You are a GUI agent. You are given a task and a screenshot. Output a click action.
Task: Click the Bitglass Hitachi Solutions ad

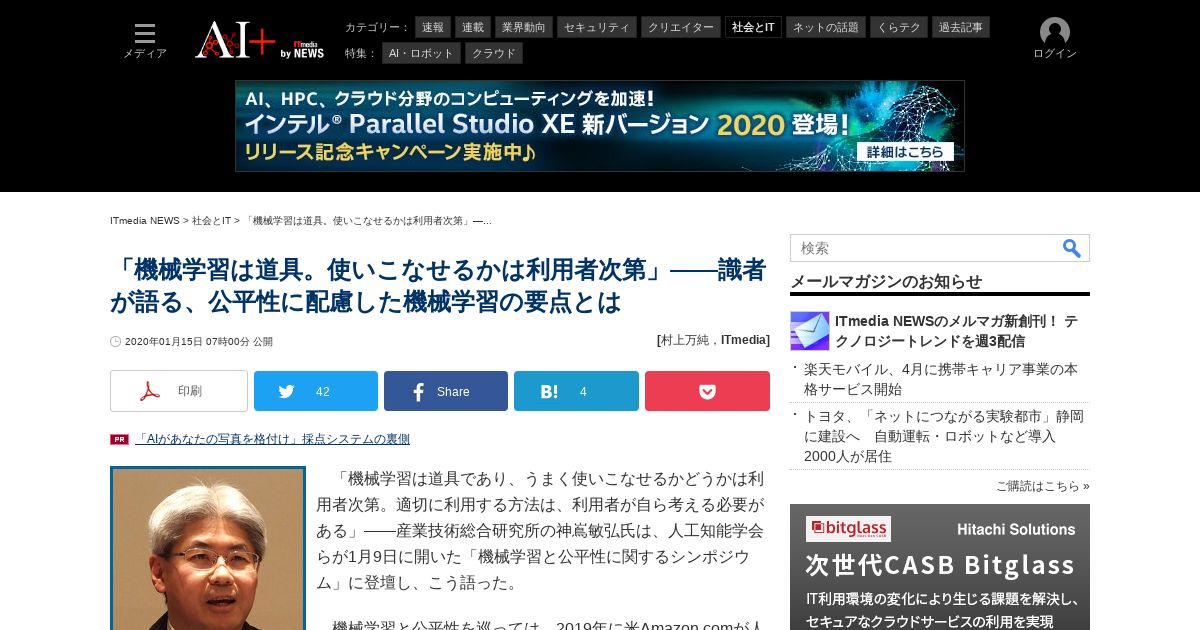[940, 567]
